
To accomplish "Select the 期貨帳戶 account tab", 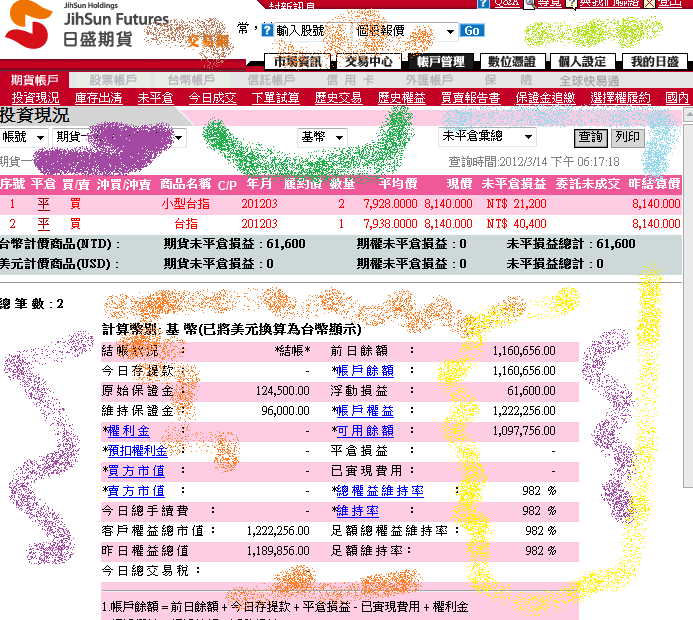I will click(x=34, y=80).
